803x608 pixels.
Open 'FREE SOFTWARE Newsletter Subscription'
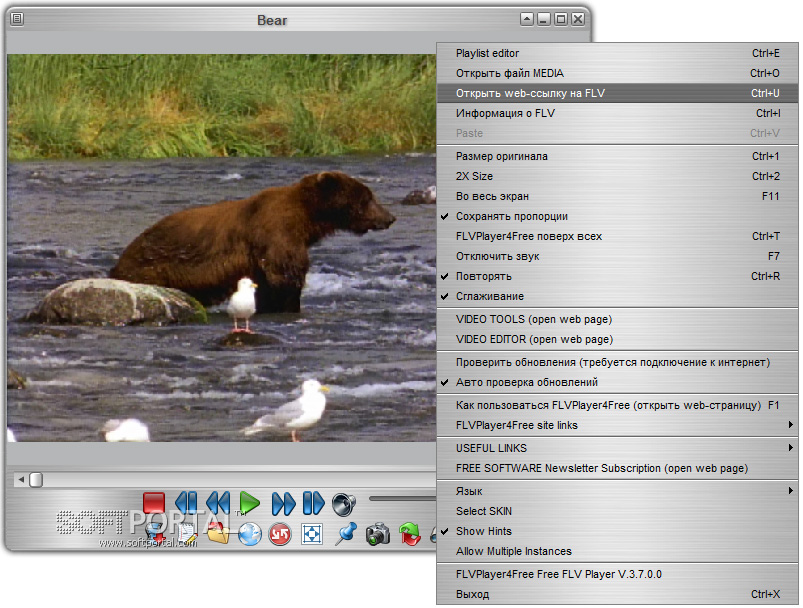(617, 469)
